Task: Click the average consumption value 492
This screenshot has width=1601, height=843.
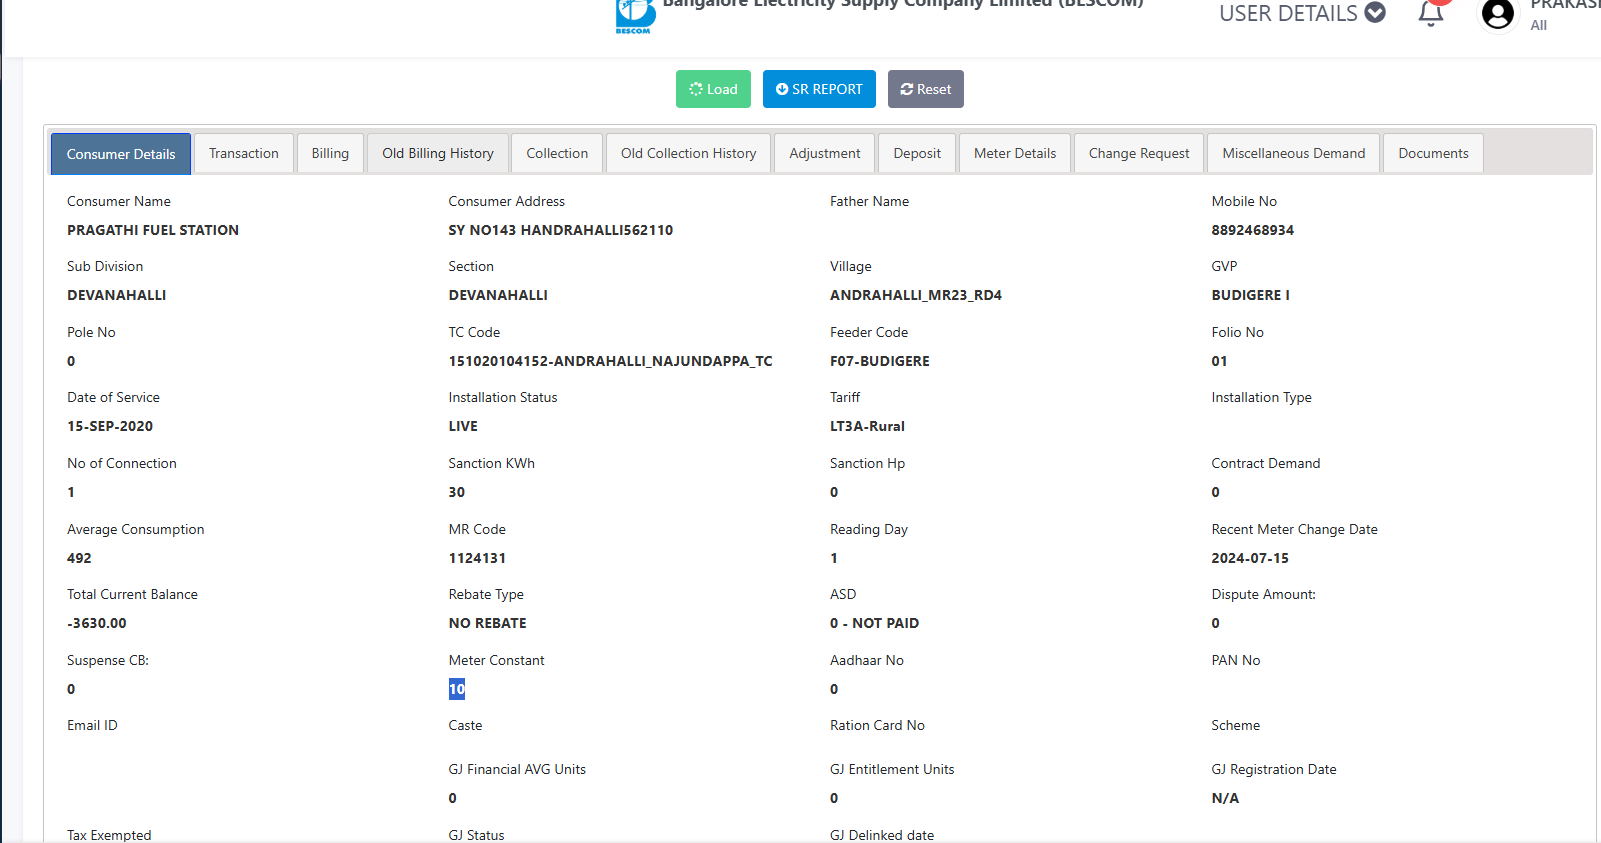Action: coord(79,558)
